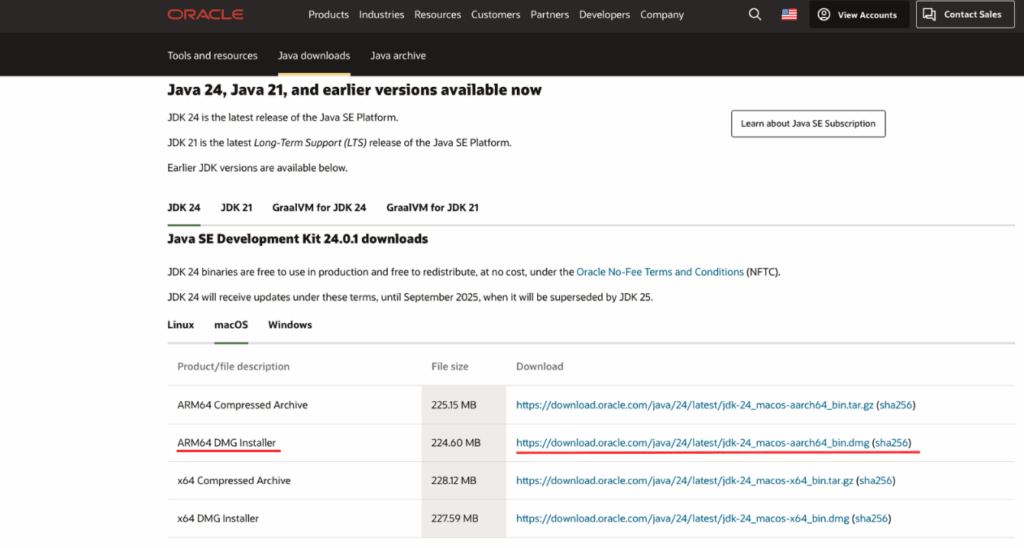Download the ARM64 DMG Installer link
The image size is (1024, 548).
692,443
